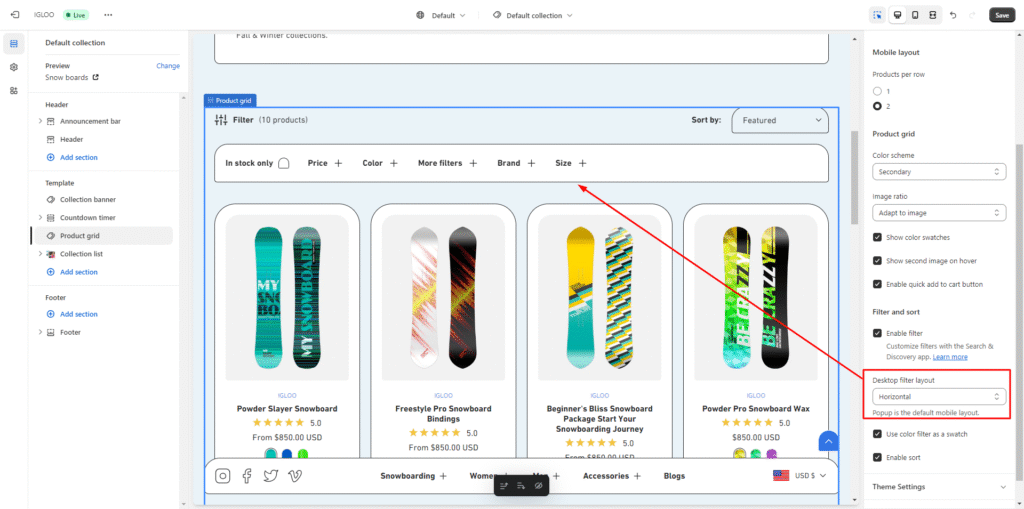Select Countdown timer section in sidebar
1024x509 pixels.
(87, 218)
